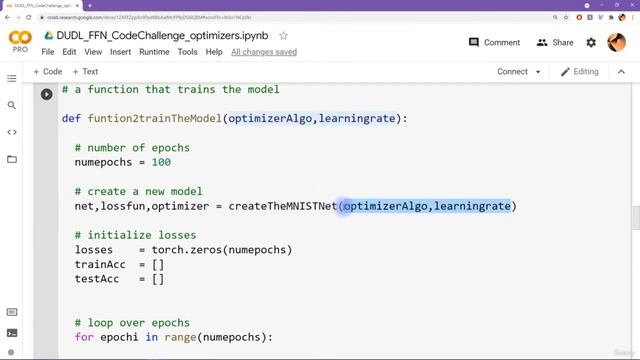Screen dimensions: 640x360
Task: Click the value '100' after numepochs
Action: click(161, 162)
